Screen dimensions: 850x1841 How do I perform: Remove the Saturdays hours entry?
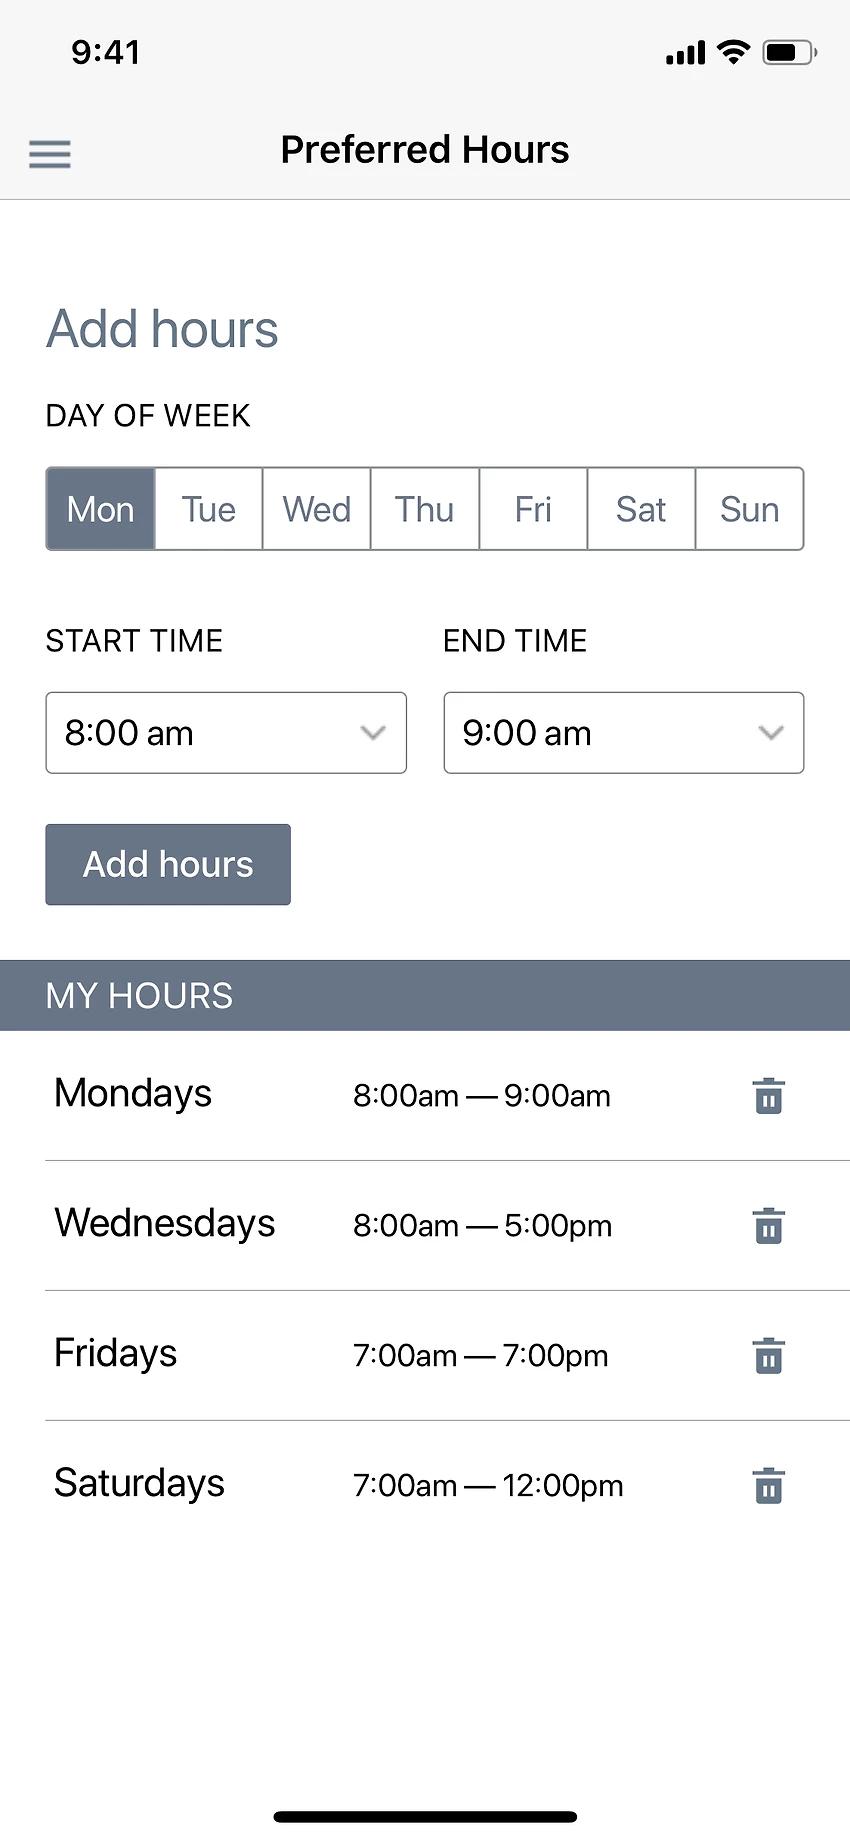(768, 1486)
